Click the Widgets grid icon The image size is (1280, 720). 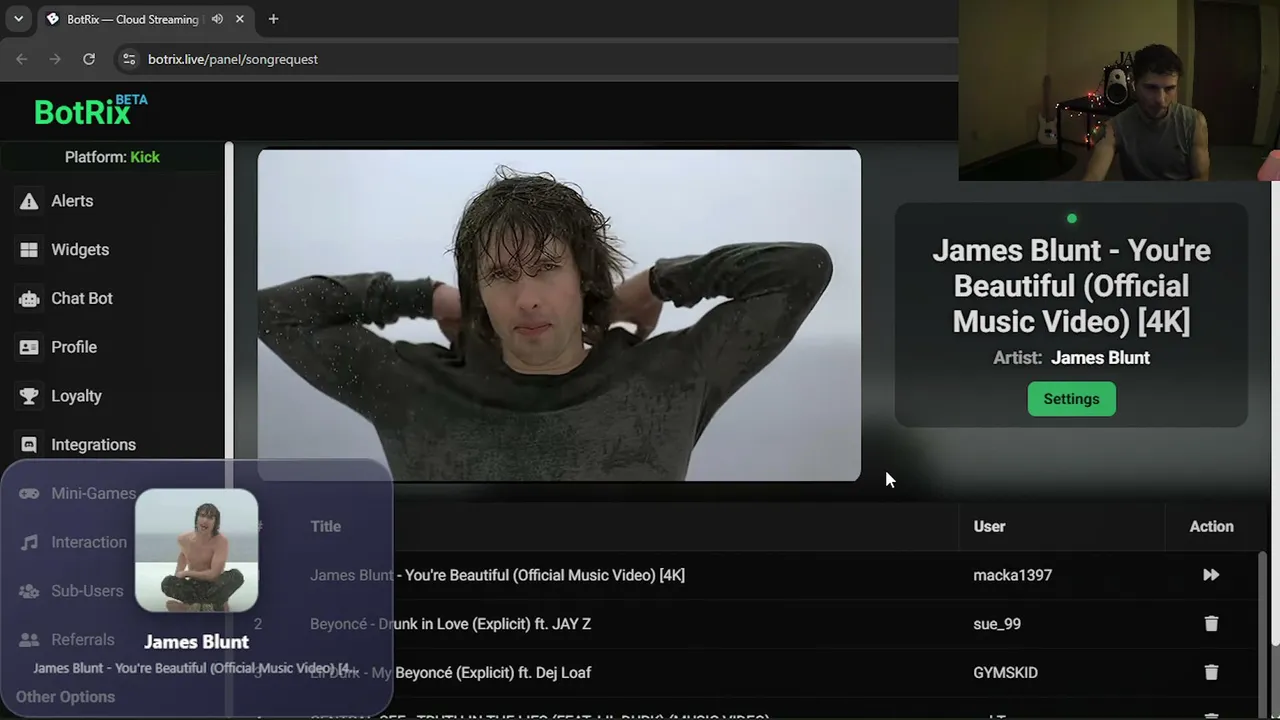(x=29, y=250)
